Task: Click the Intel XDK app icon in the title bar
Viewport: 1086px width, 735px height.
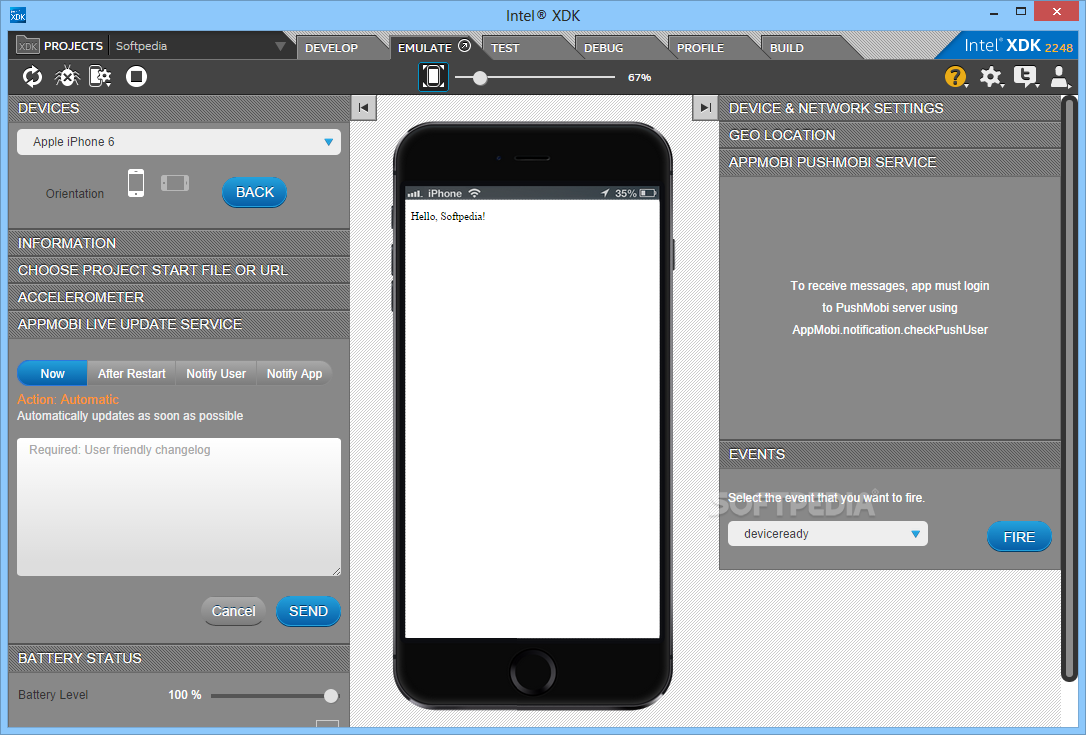Action: coord(18,14)
